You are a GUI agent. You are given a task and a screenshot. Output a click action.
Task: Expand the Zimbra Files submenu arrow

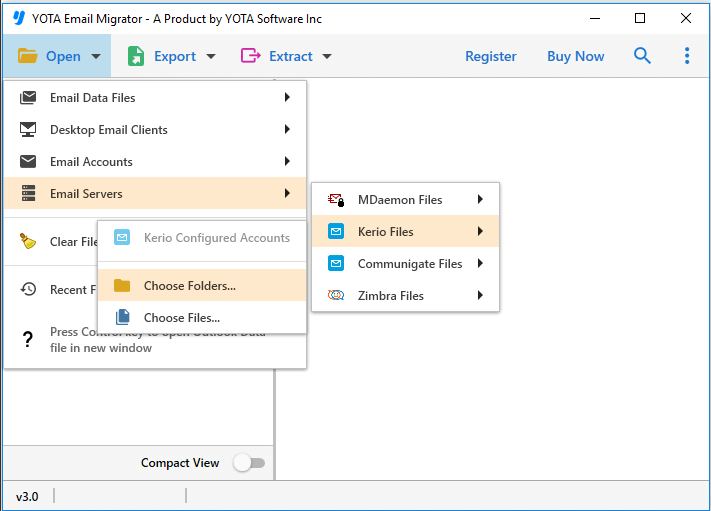point(480,295)
